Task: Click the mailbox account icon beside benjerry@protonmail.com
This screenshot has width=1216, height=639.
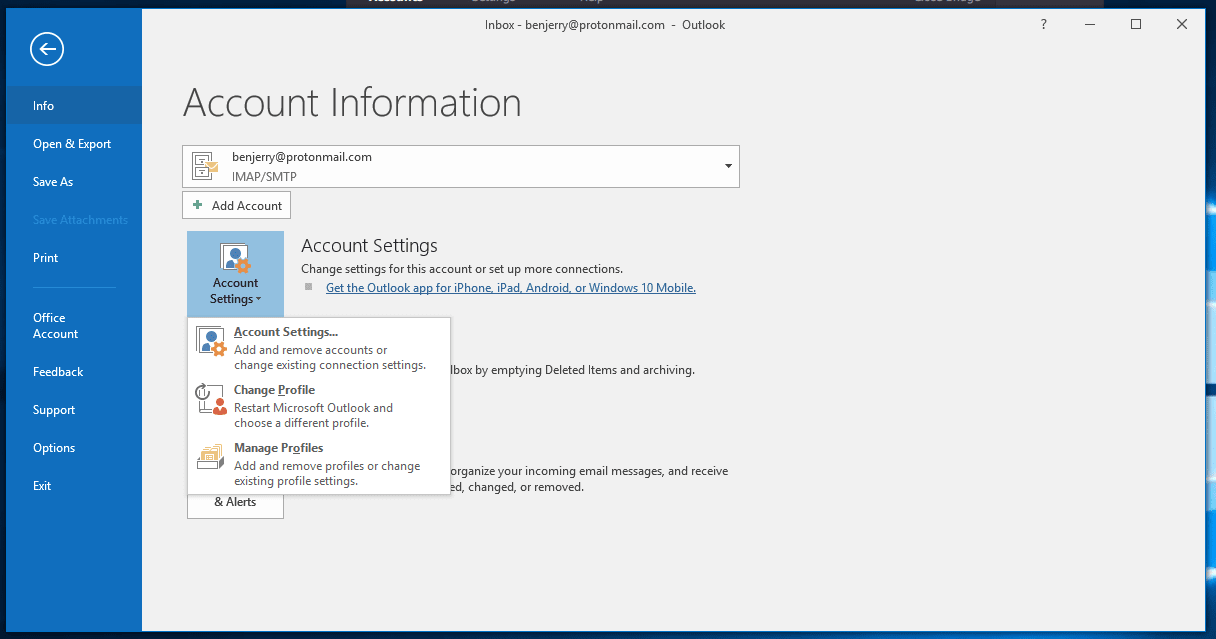Action: (205, 166)
